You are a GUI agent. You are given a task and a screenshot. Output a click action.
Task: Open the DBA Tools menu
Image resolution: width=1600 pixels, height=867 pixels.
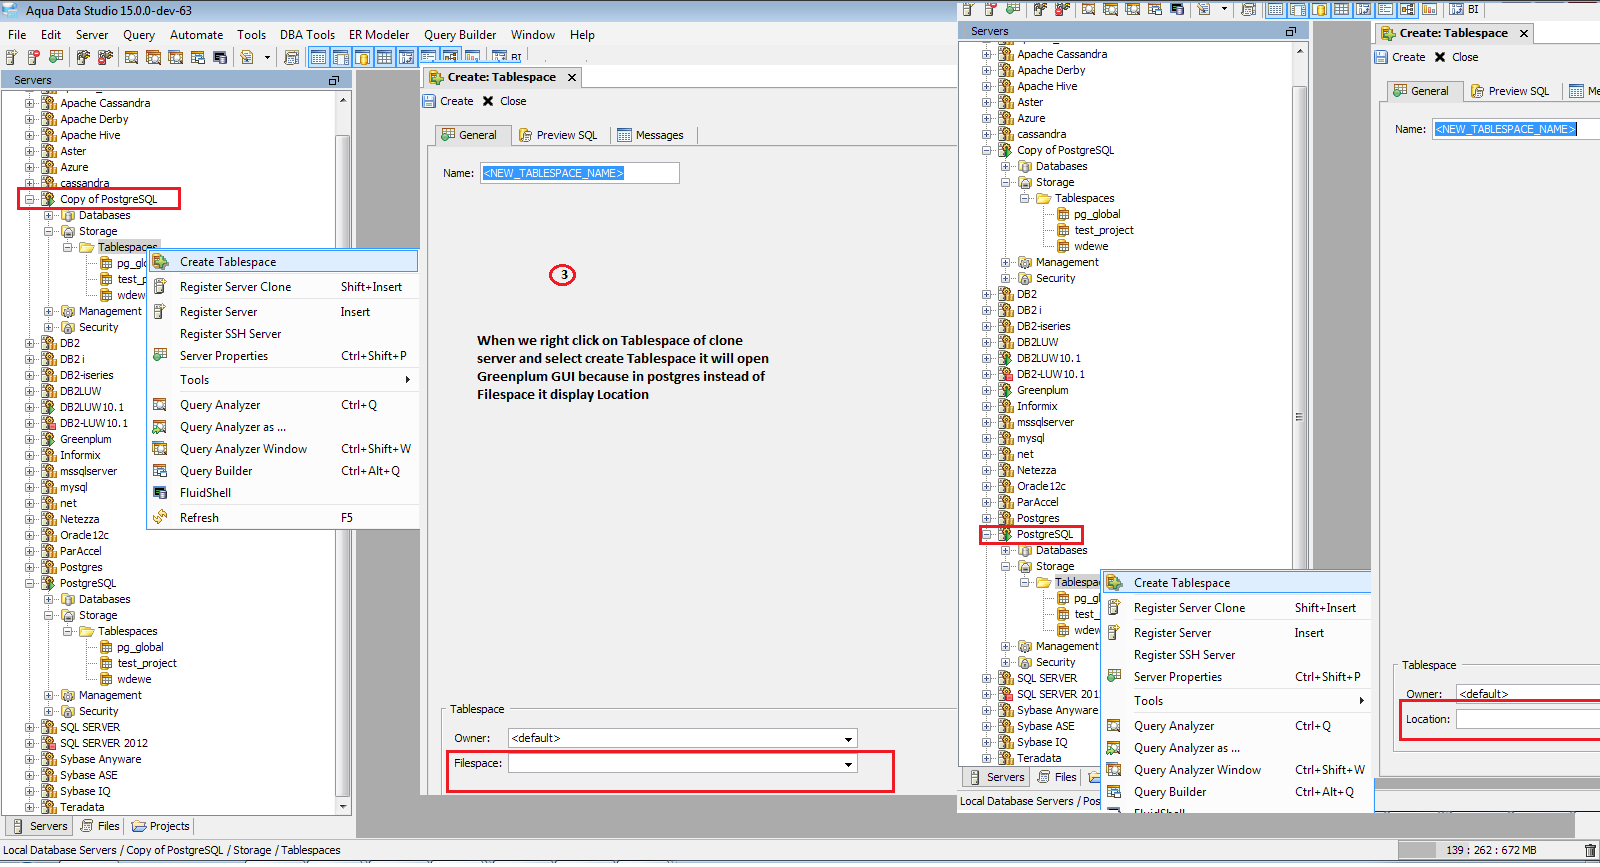pos(307,35)
